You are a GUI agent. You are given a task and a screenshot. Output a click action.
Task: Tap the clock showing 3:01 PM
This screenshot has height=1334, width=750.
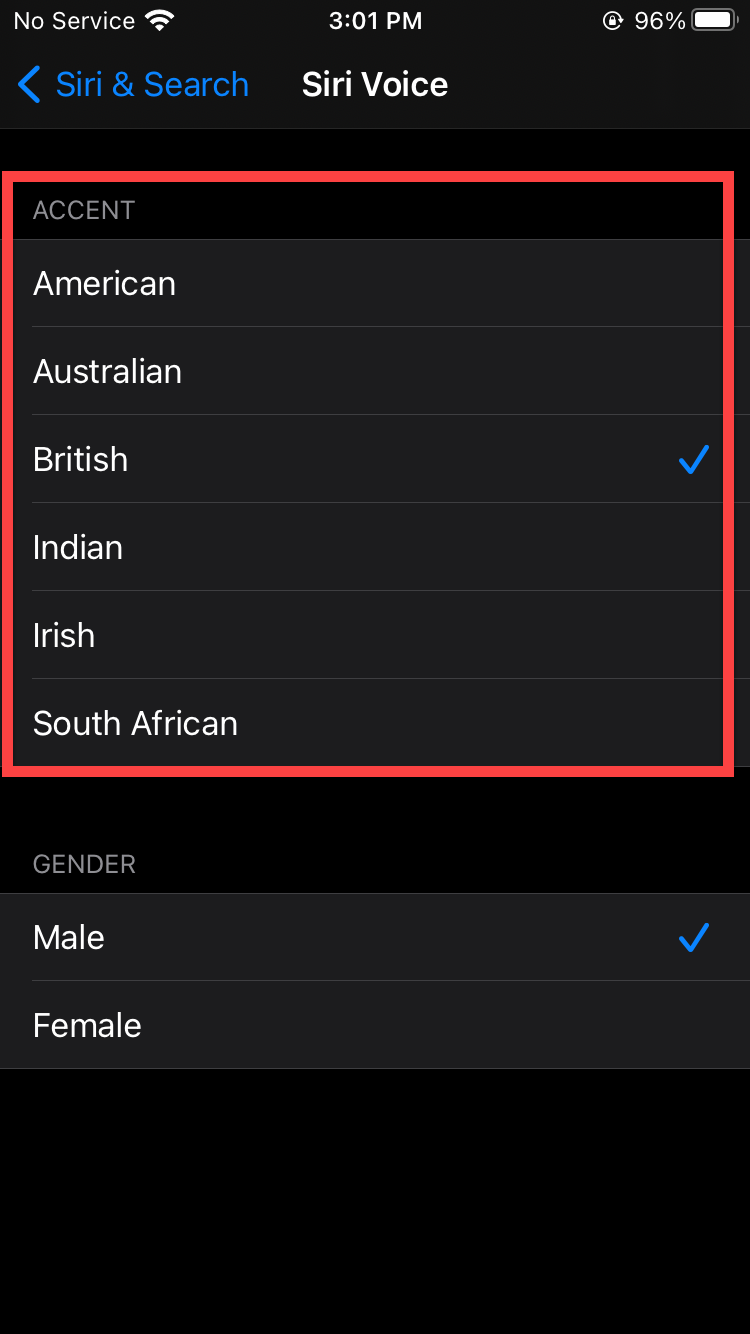pyautogui.click(x=375, y=20)
